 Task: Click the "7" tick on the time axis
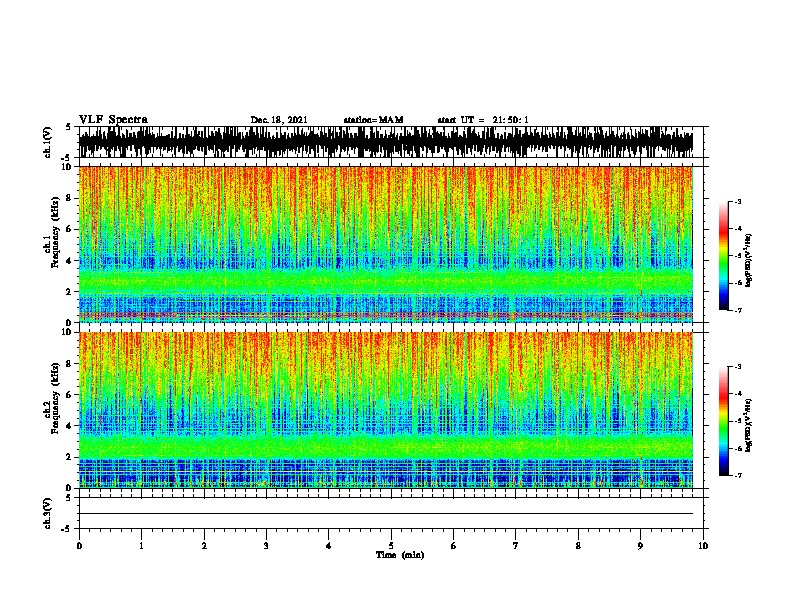pyautogui.click(x=516, y=546)
